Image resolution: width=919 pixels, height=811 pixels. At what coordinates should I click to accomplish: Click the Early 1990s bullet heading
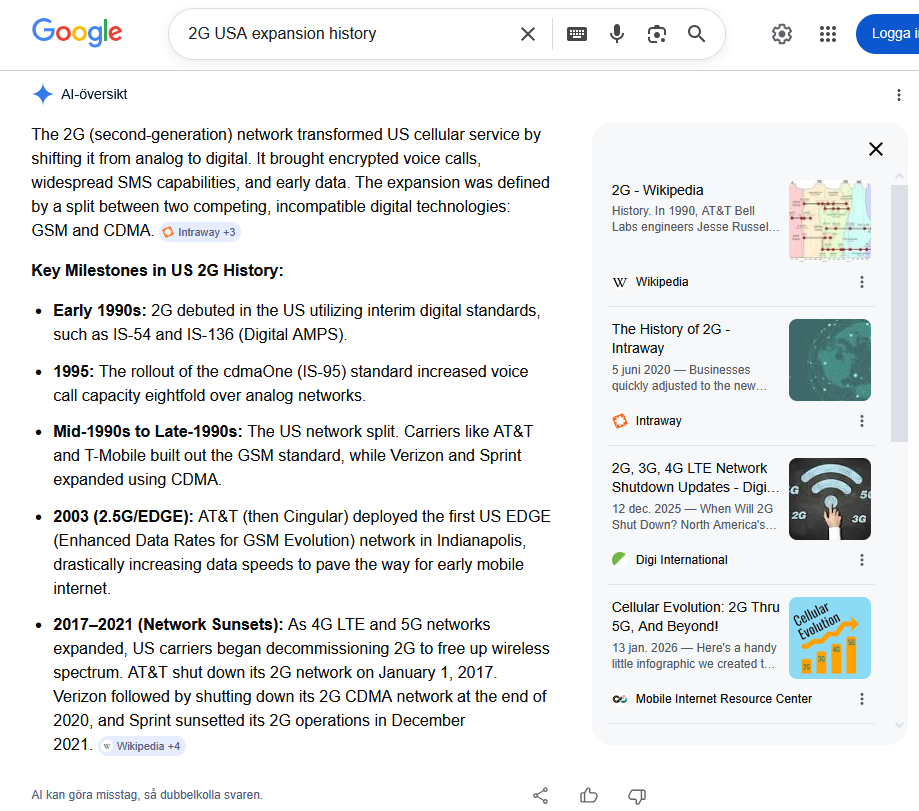100,310
